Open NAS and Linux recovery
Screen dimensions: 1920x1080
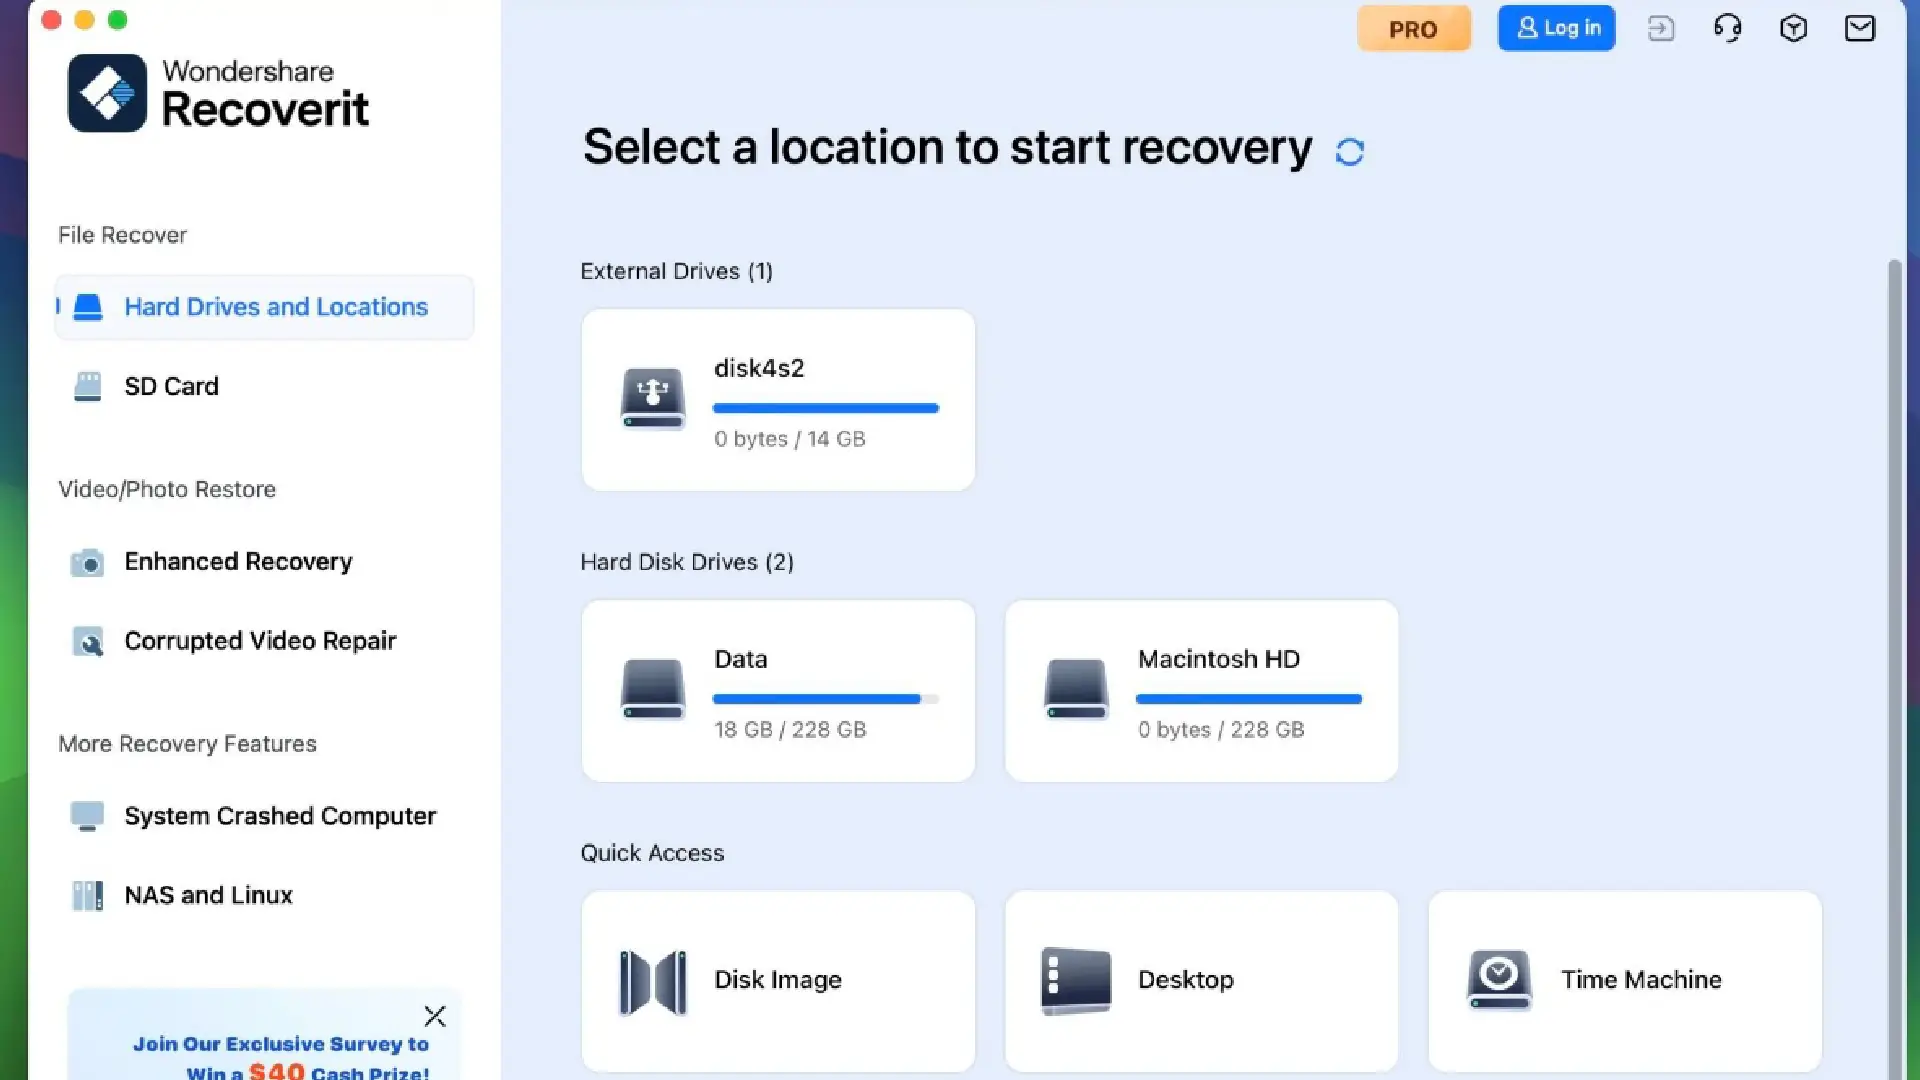point(207,894)
